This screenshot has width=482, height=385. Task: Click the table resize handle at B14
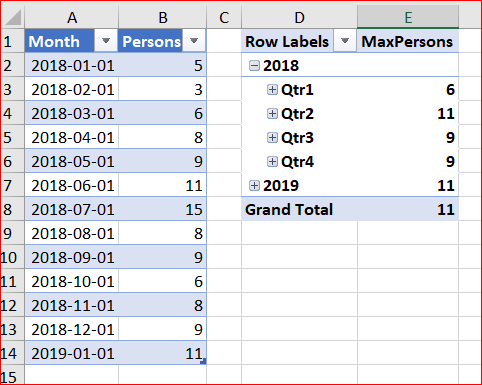tap(203, 361)
